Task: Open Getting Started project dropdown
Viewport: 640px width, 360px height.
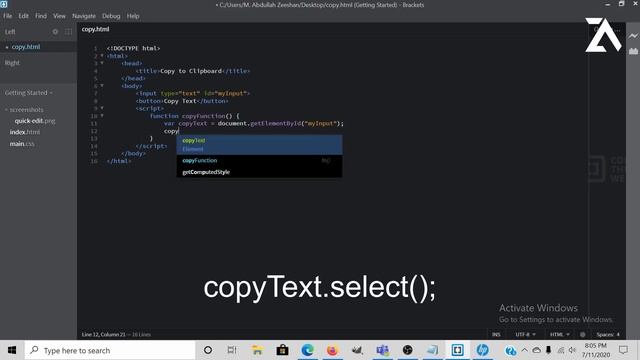Action: click(29, 93)
